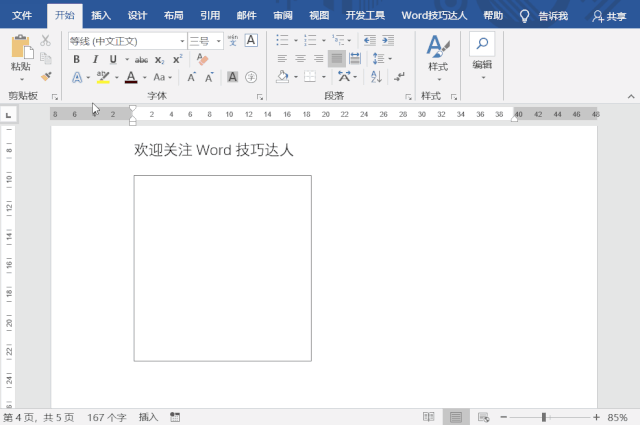The width and height of the screenshot is (640, 425).
Task: Switch to the Insert (插入) tab
Action: click(101, 16)
